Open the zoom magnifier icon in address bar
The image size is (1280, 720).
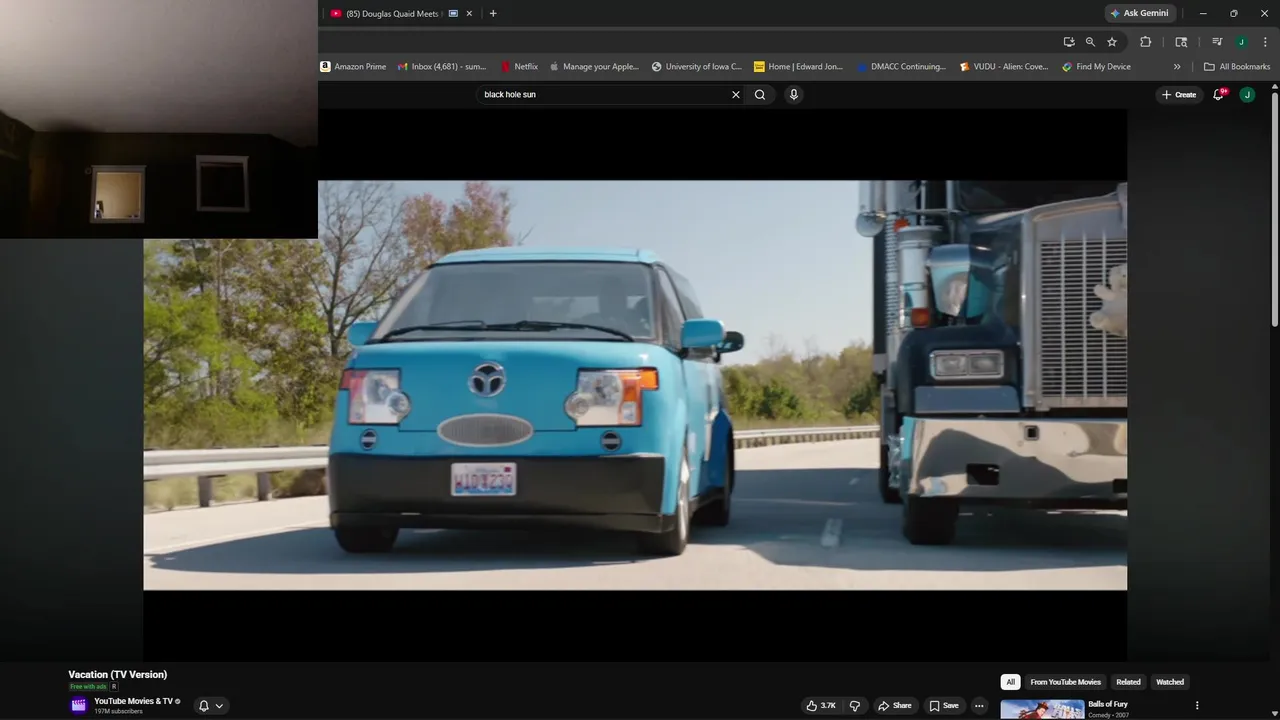[1090, 42]
